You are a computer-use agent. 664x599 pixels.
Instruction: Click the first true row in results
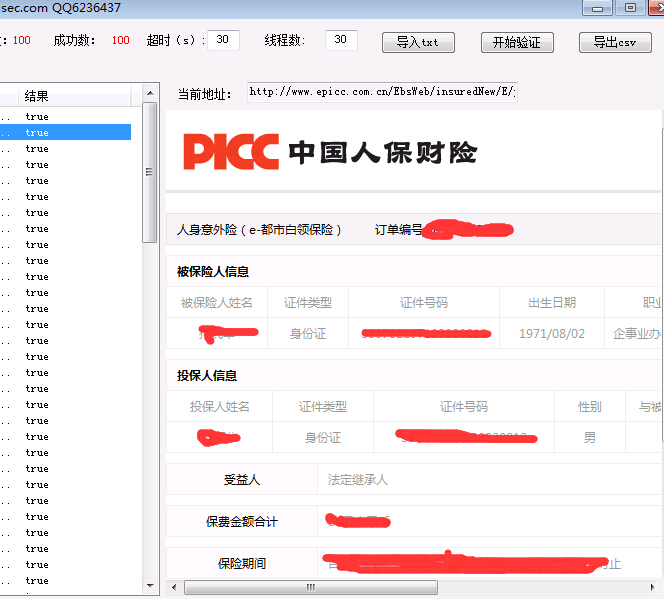tap(65, 116)
